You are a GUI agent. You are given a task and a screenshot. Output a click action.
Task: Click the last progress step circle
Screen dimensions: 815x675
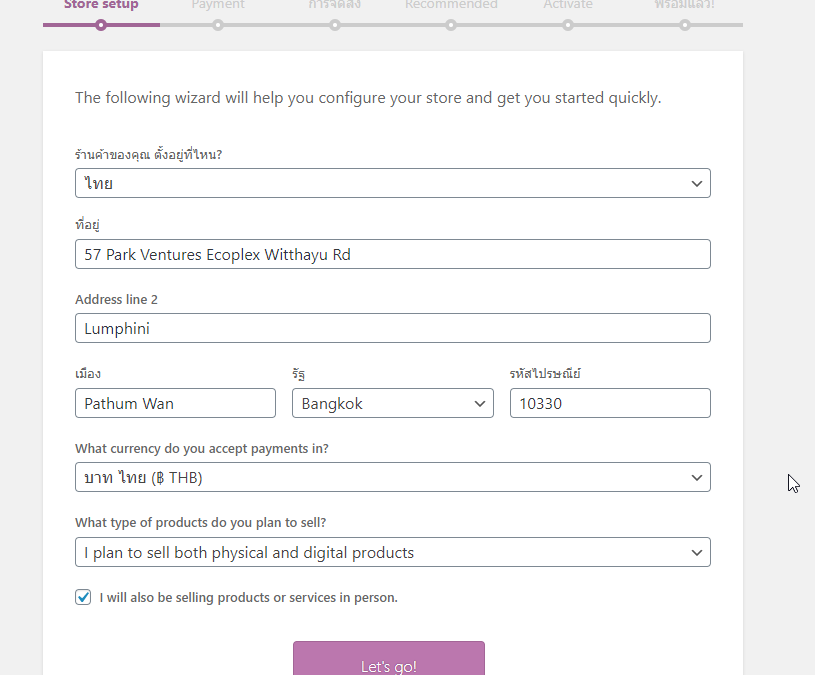coord(685,25)
